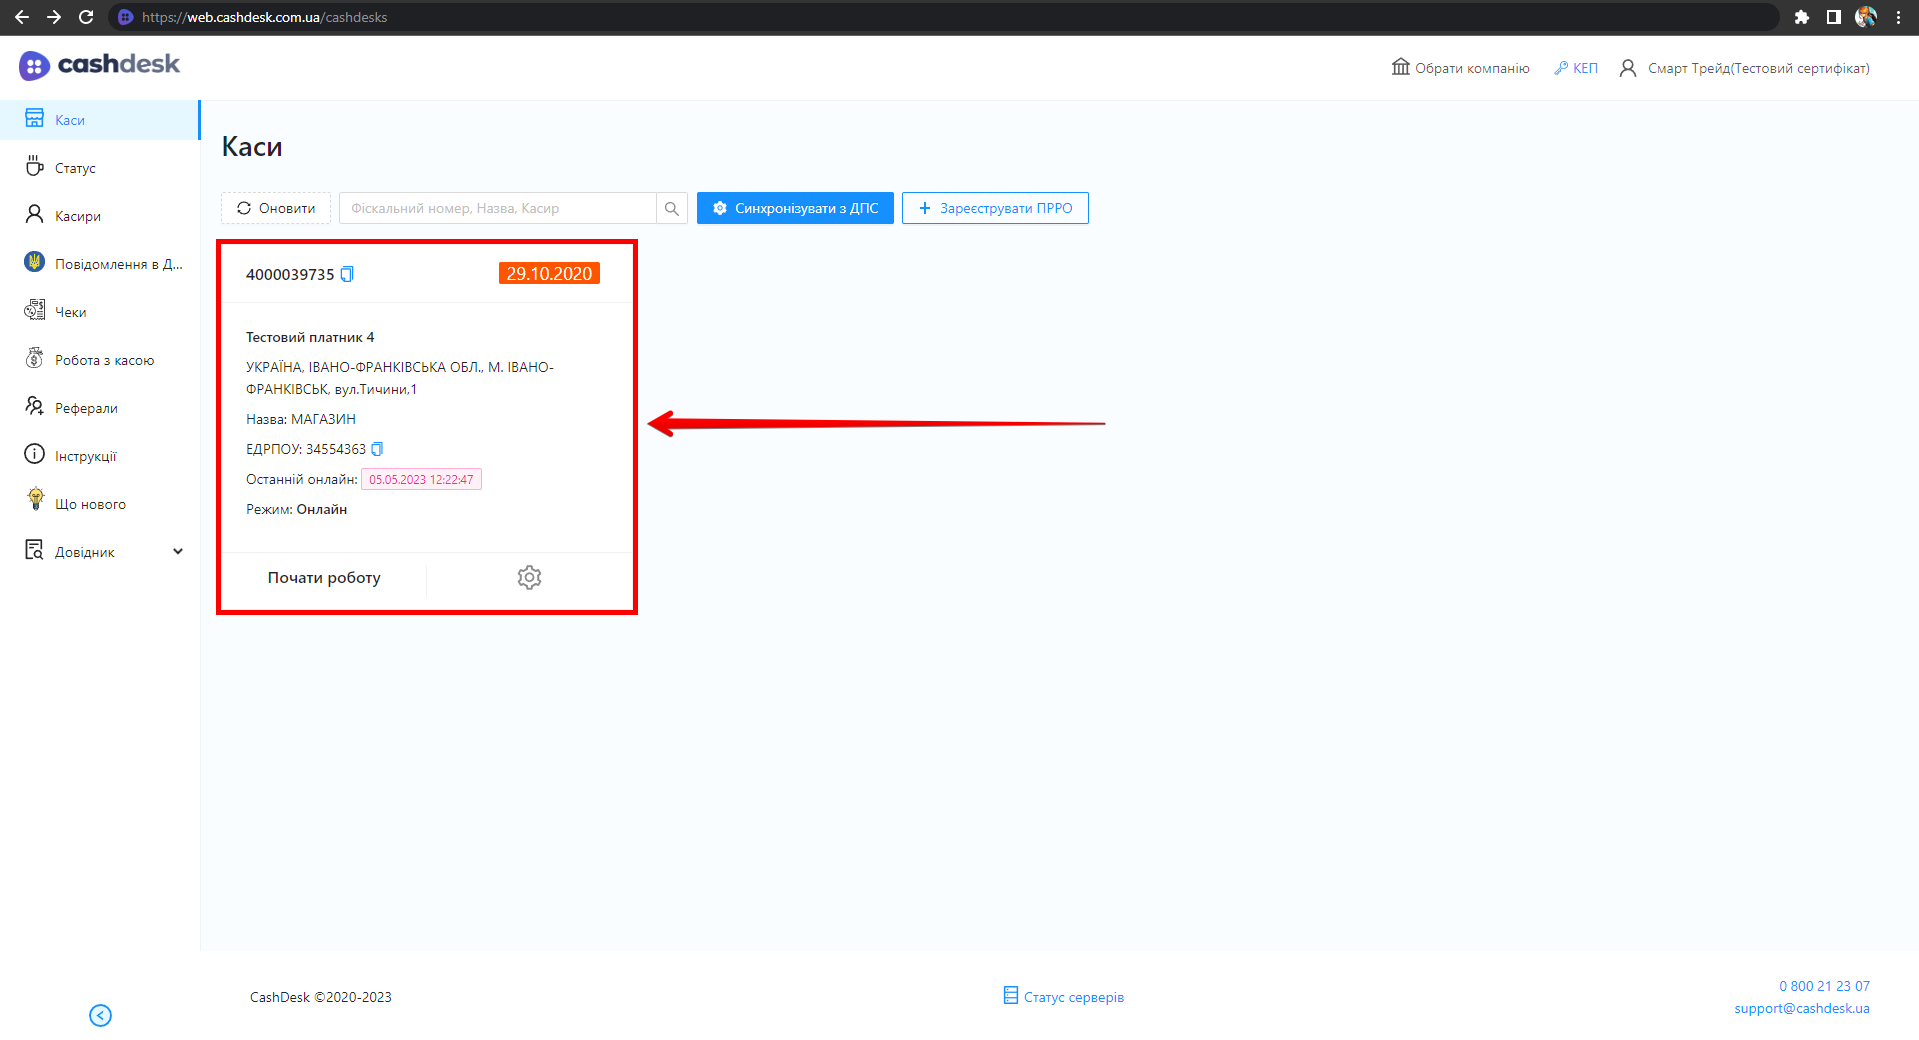1919x1040 pixels.
Task: Open the Смарт Трейд user account menu
Action: click(x=1745, y=68)
